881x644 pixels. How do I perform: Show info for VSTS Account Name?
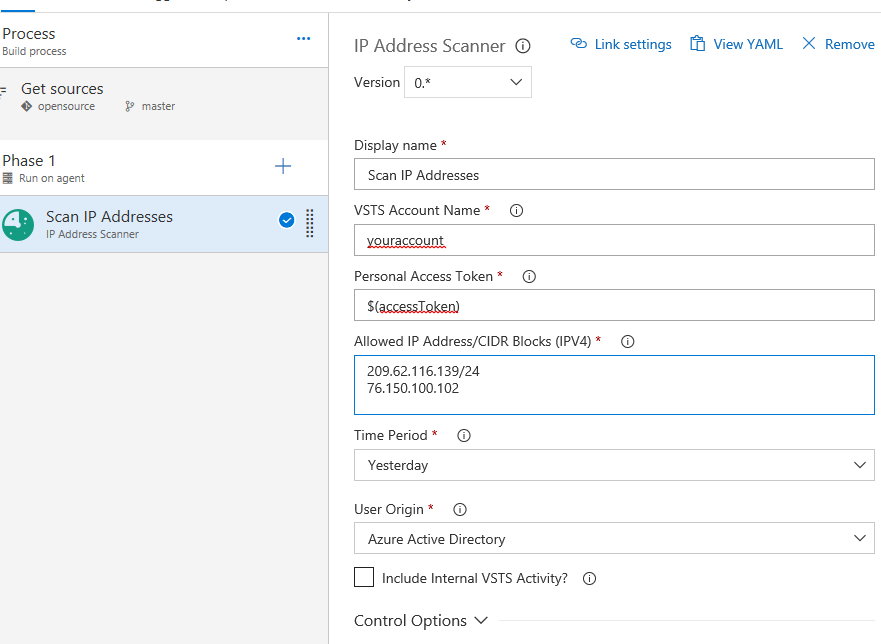516,211
